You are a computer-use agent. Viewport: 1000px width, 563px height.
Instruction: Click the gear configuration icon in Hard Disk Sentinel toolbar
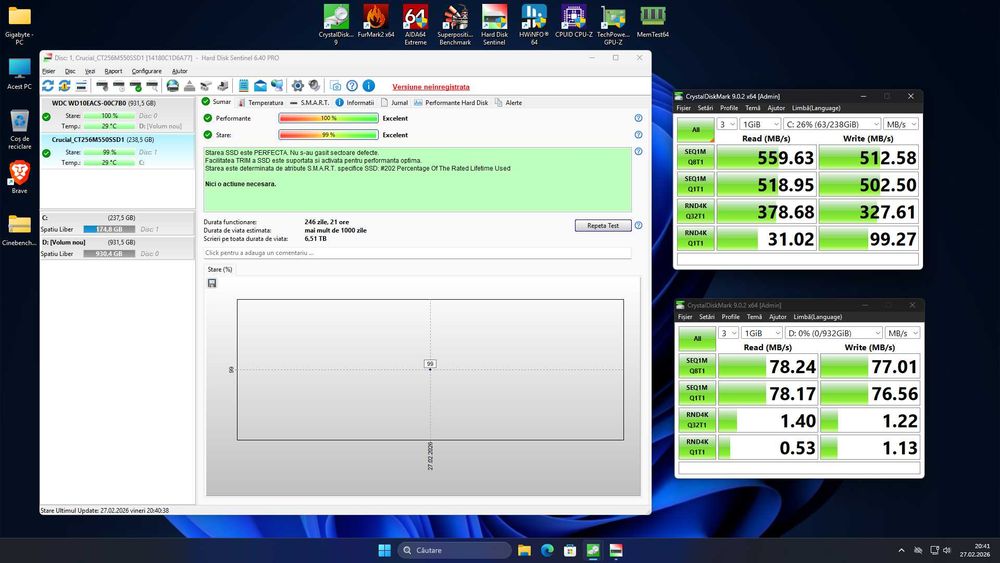tap(298, 85)
